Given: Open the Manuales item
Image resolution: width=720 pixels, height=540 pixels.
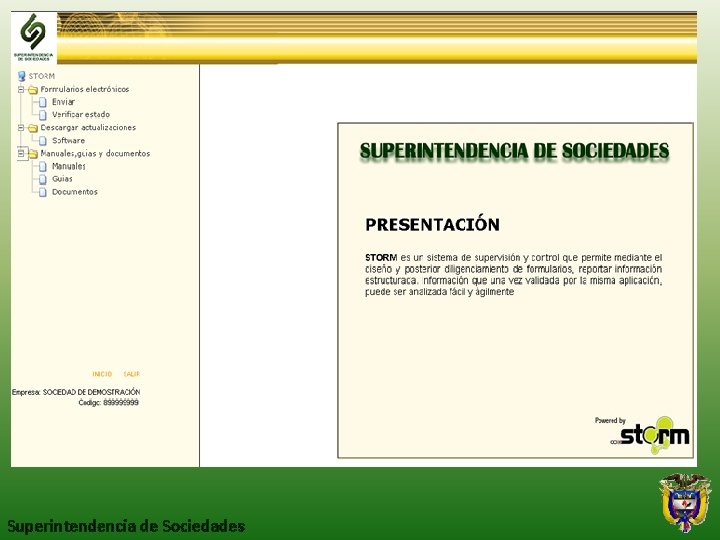Looking at the screenshot, I should point(68,166).
